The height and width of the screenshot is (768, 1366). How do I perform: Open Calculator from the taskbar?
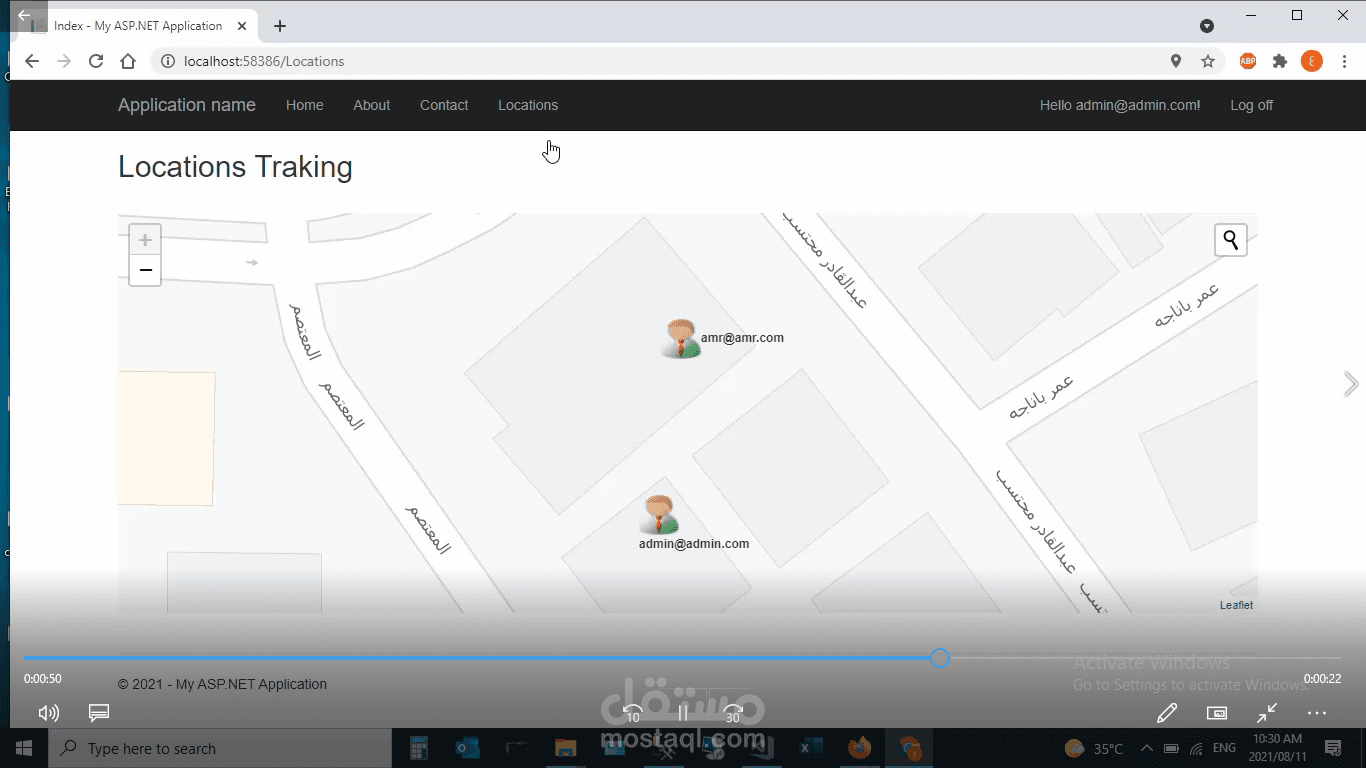click(419, 748)
